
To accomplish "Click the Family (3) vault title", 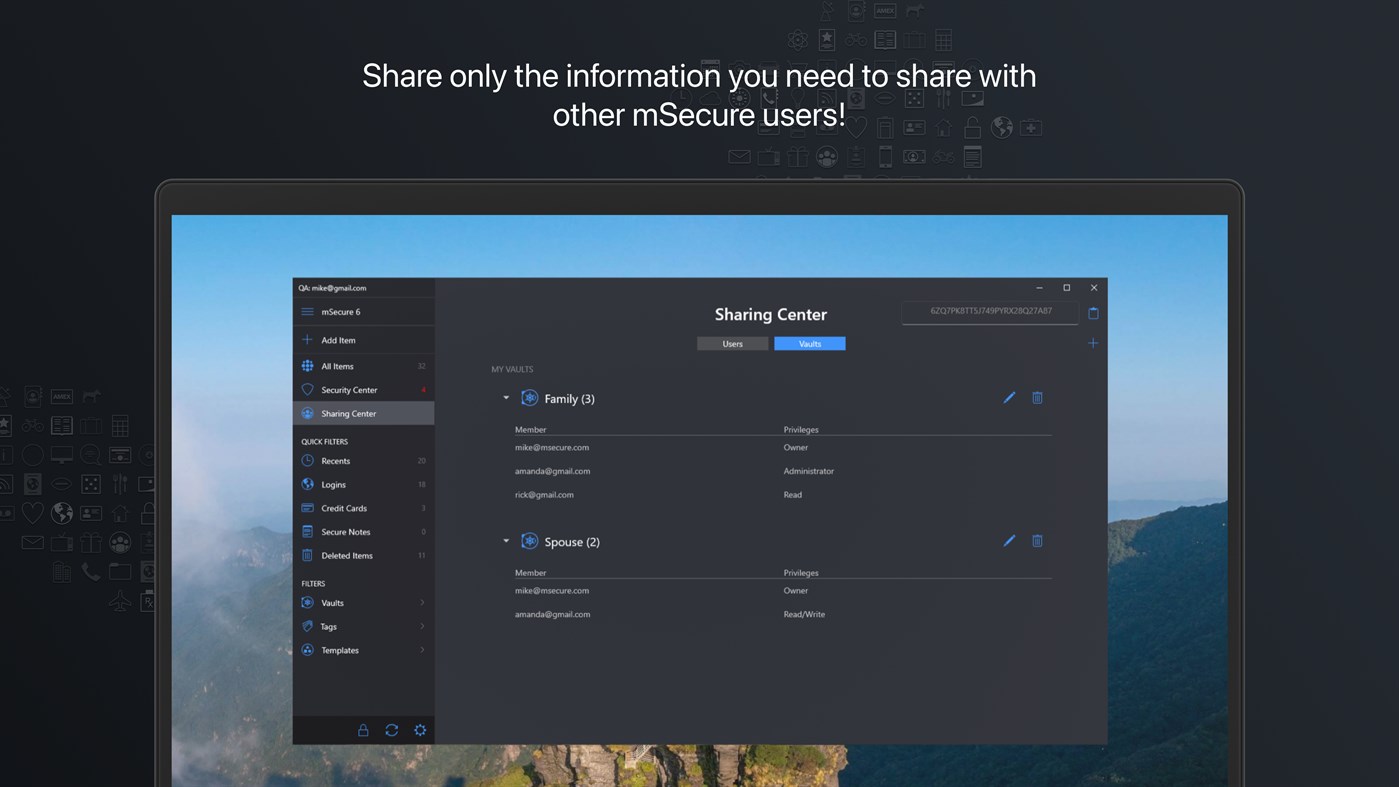I will 570,399.
